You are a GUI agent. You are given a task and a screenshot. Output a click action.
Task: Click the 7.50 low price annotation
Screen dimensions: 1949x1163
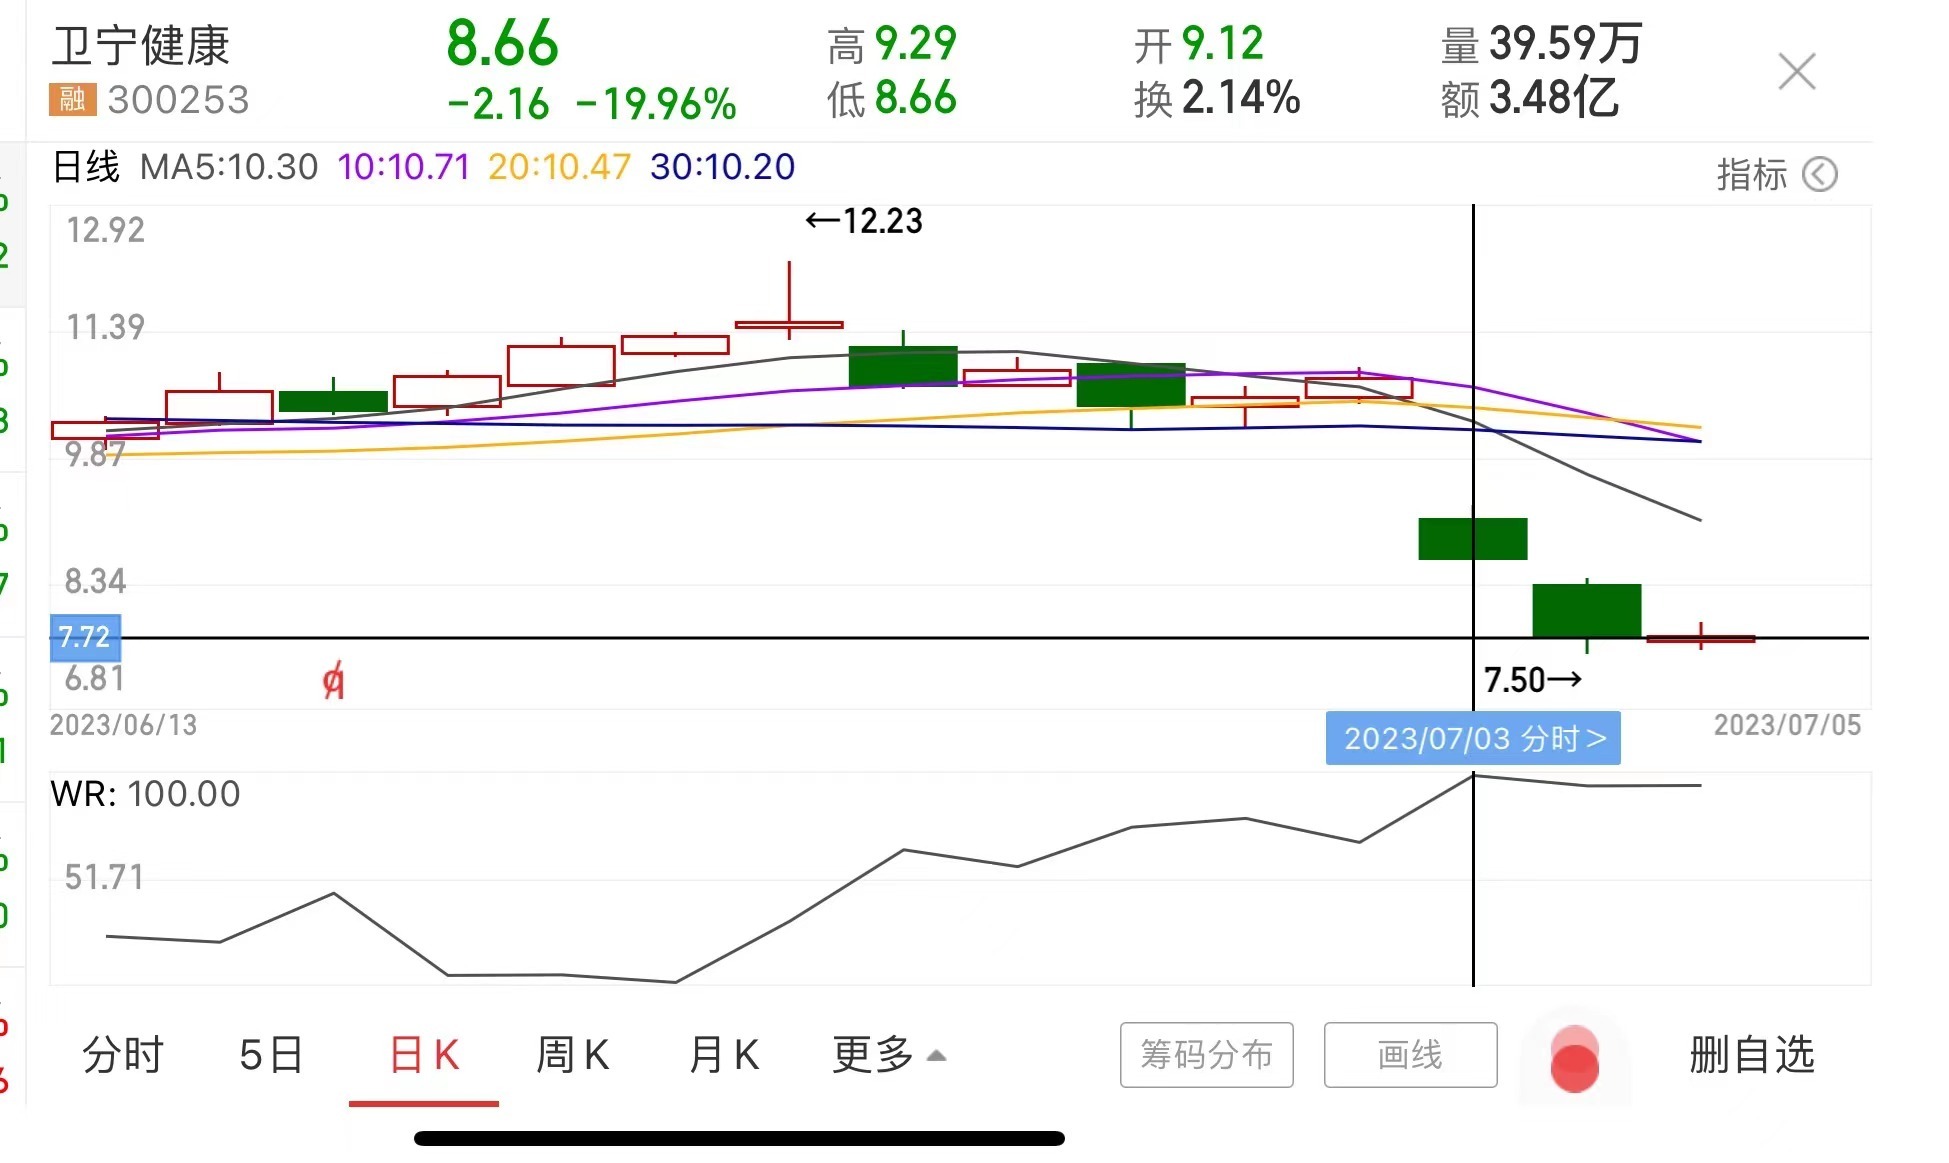click(x=1533, y=680)
